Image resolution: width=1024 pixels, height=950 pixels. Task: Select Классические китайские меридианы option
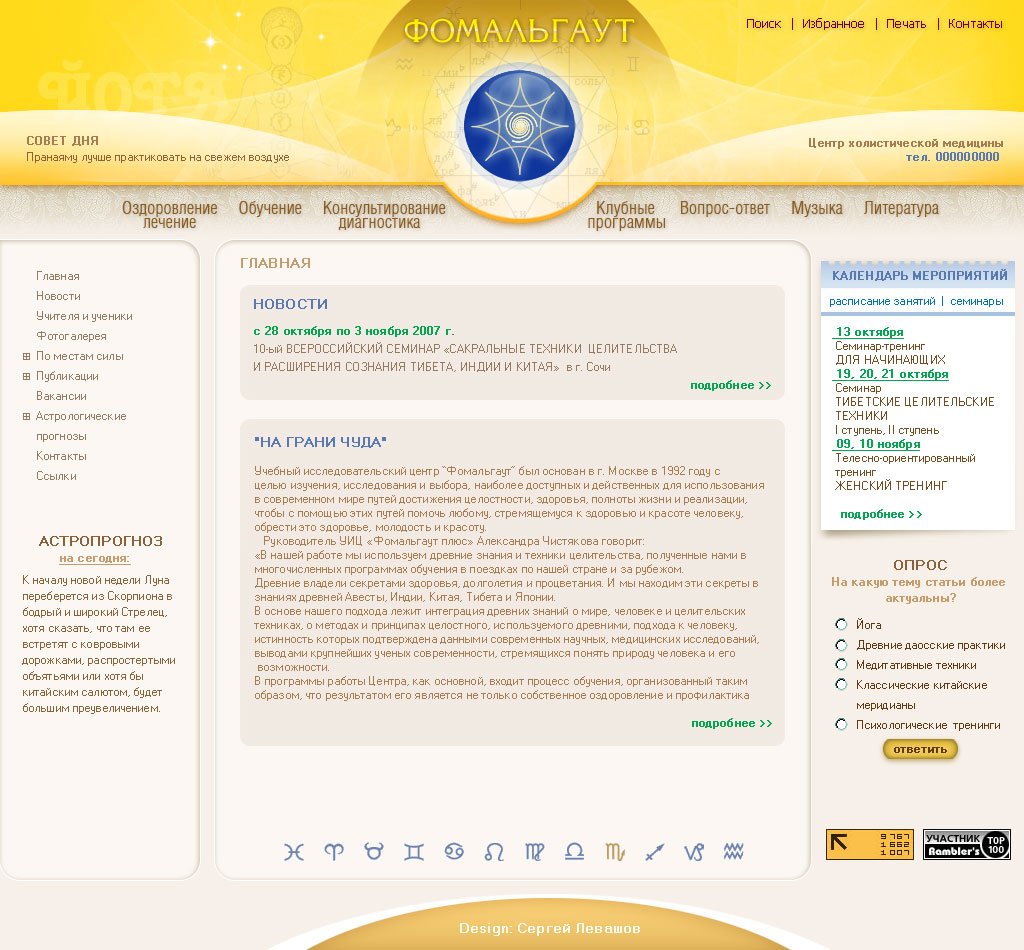point(841,684)
